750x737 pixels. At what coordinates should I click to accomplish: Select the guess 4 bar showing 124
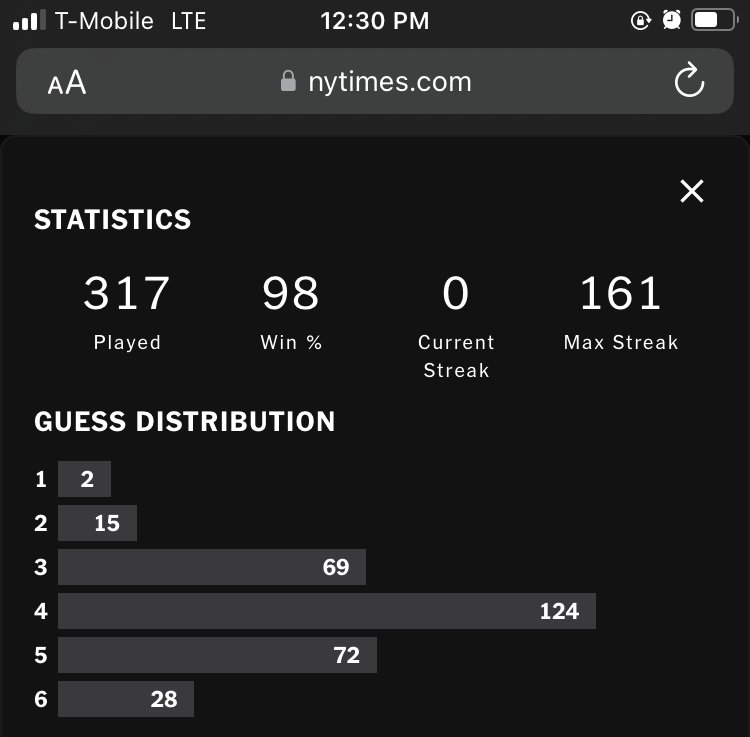coord(327,611)
